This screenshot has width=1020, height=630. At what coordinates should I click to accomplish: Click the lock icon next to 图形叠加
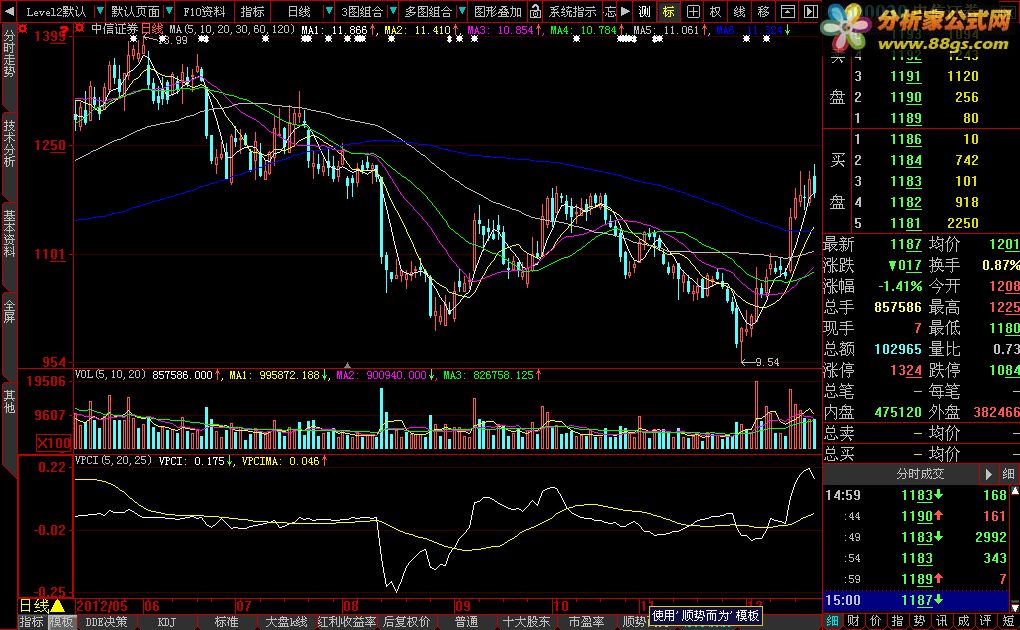pos(535,11)
